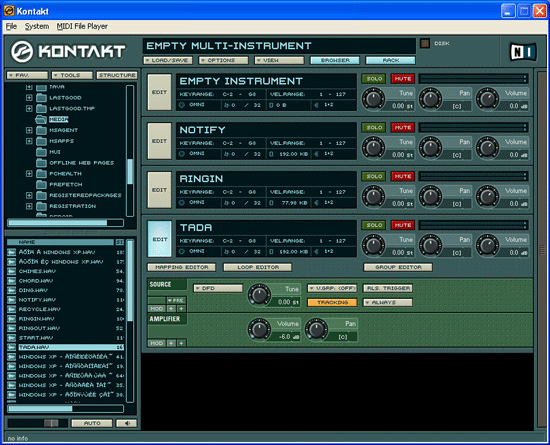
Task: Click the MIDI channel icon of NOTIFY
Action: [181, 154]
